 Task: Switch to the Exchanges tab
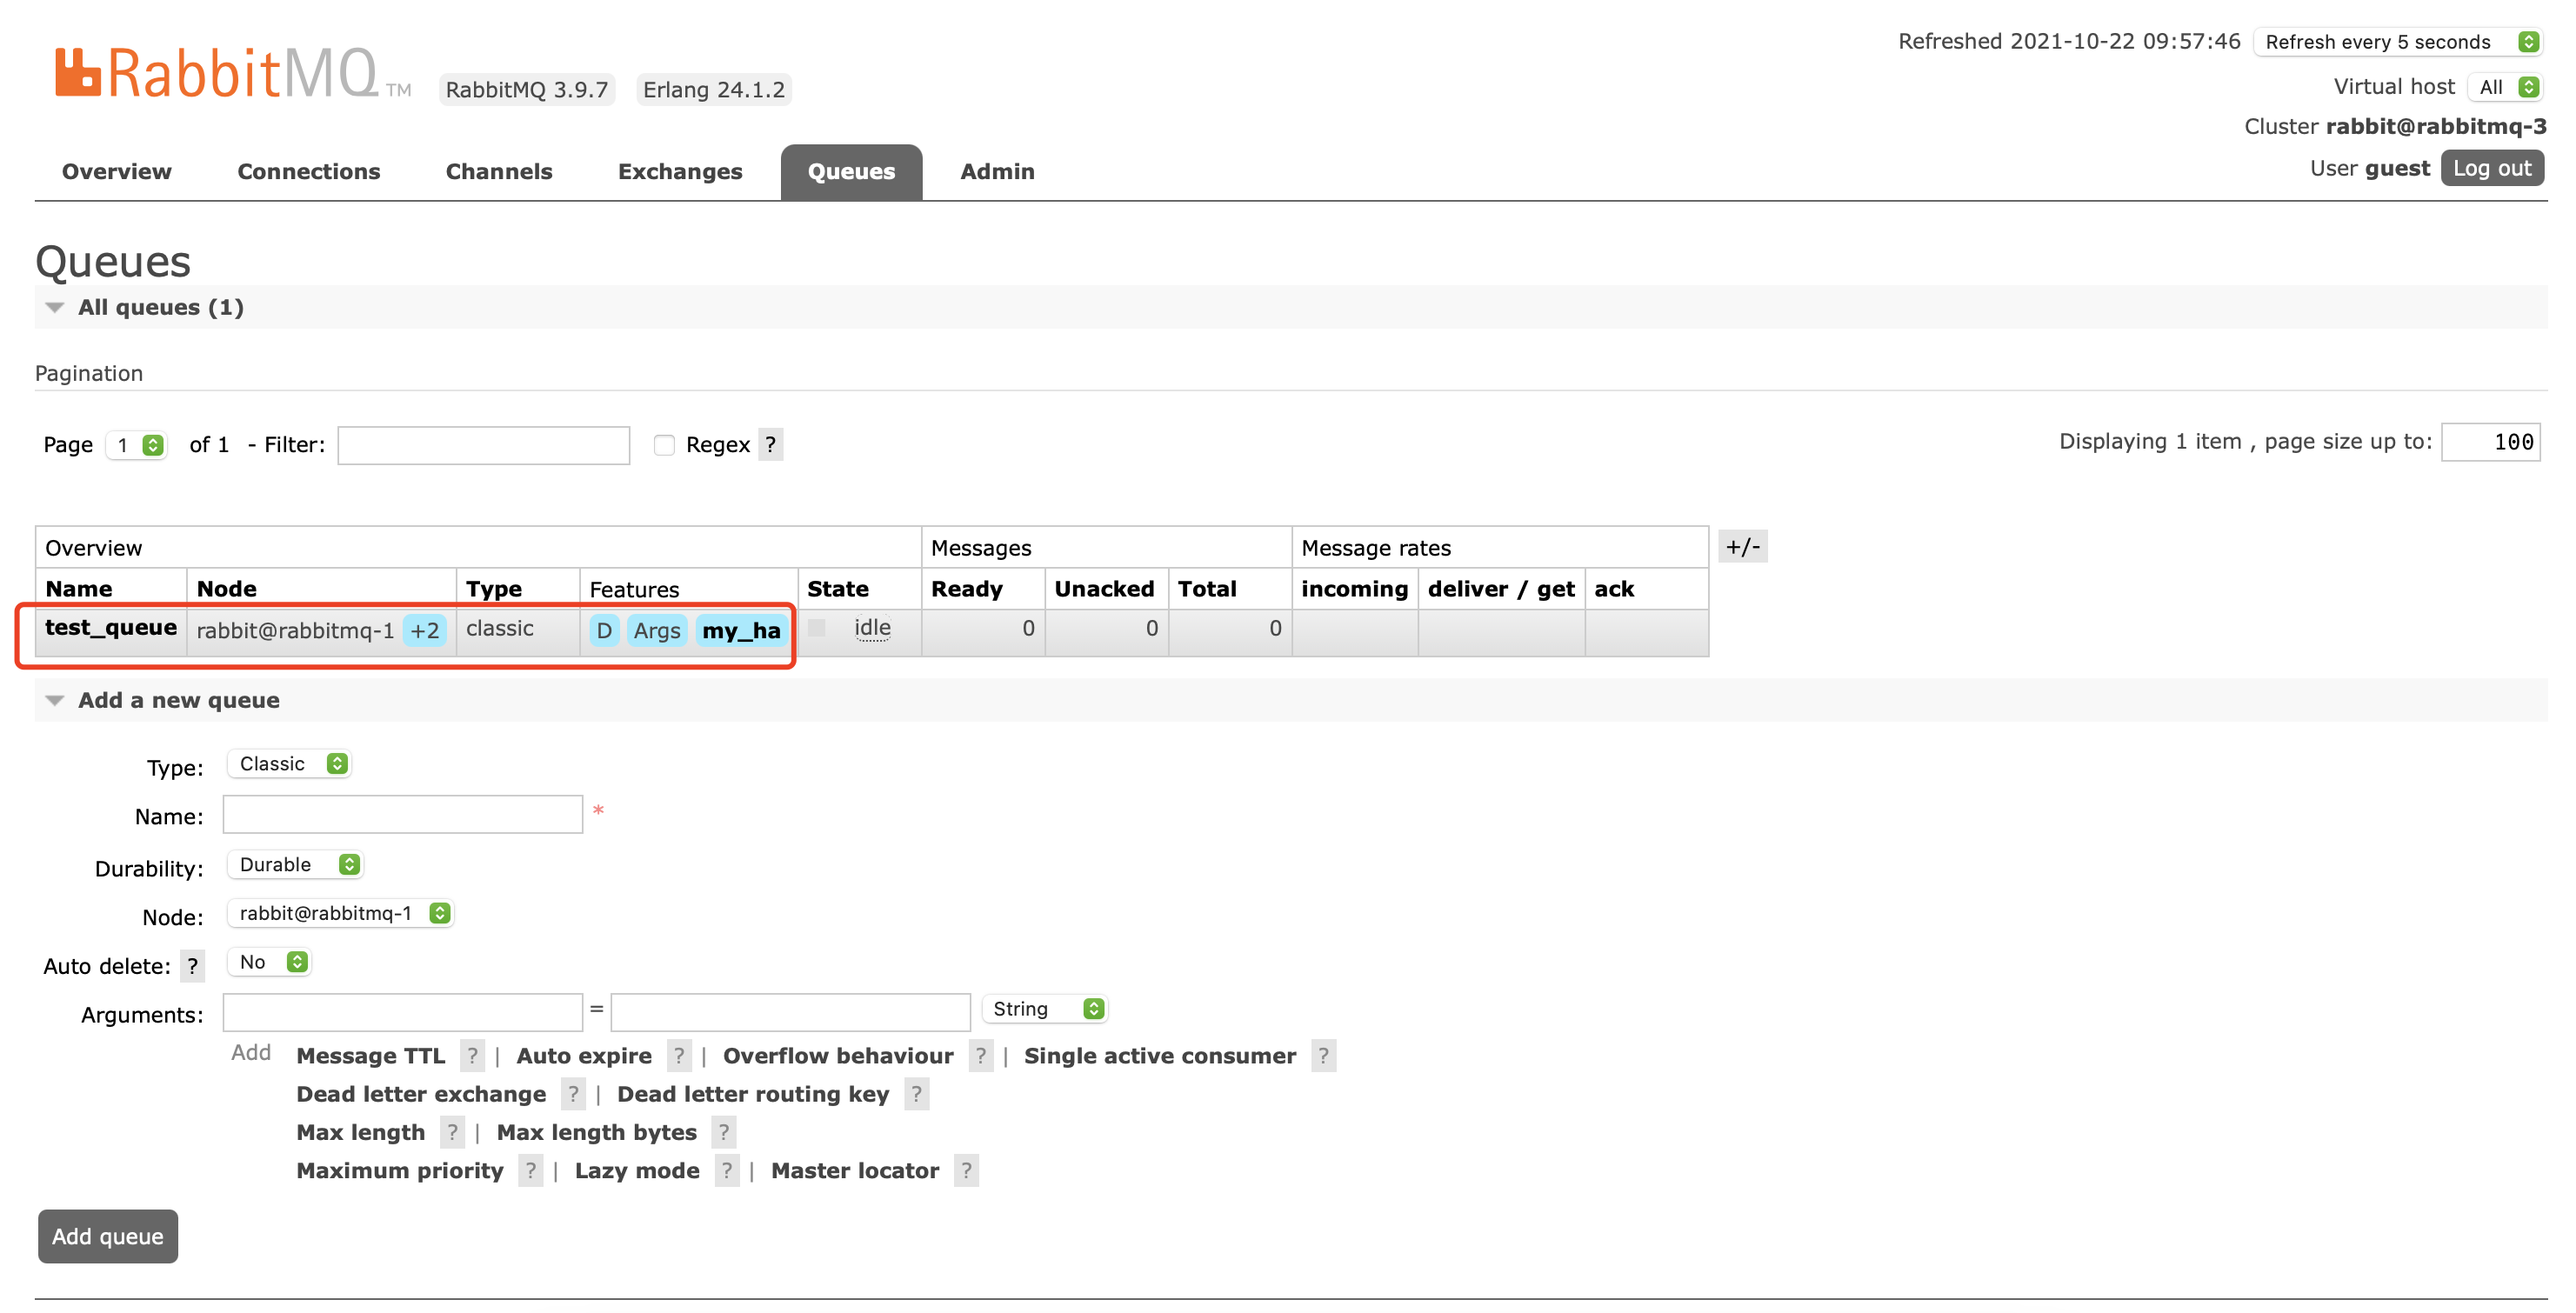680,171
